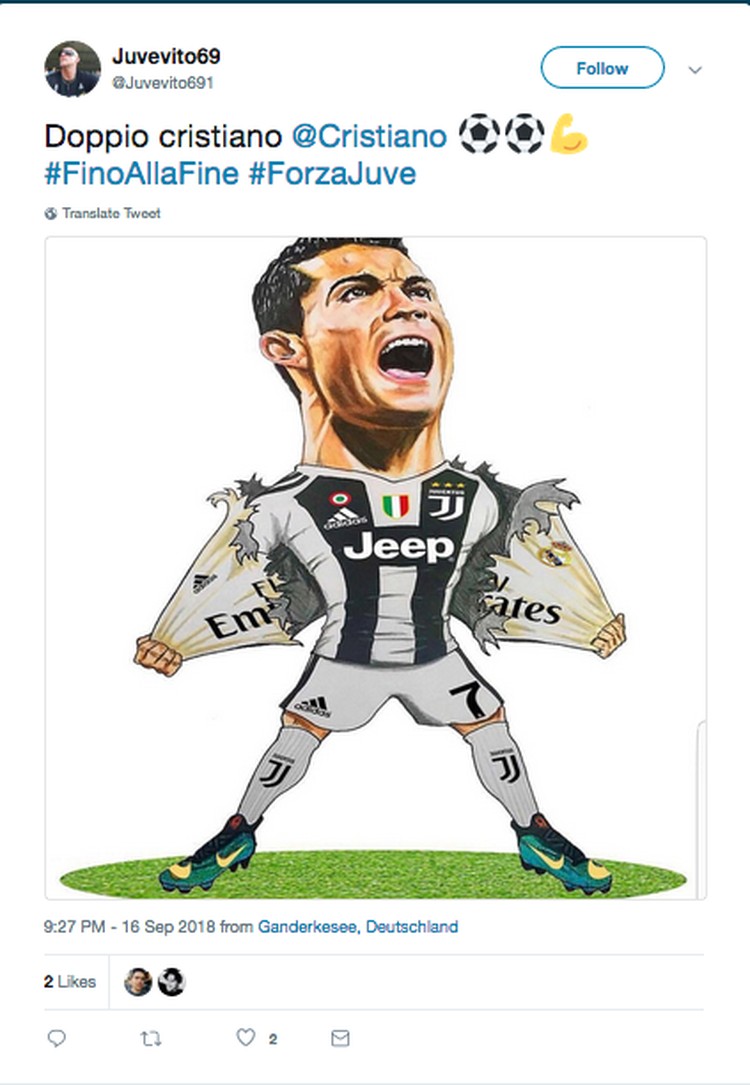Open the #ForzaJuve hashtag
Viewport: 750px width, 1085px height.
click(332, 174)
